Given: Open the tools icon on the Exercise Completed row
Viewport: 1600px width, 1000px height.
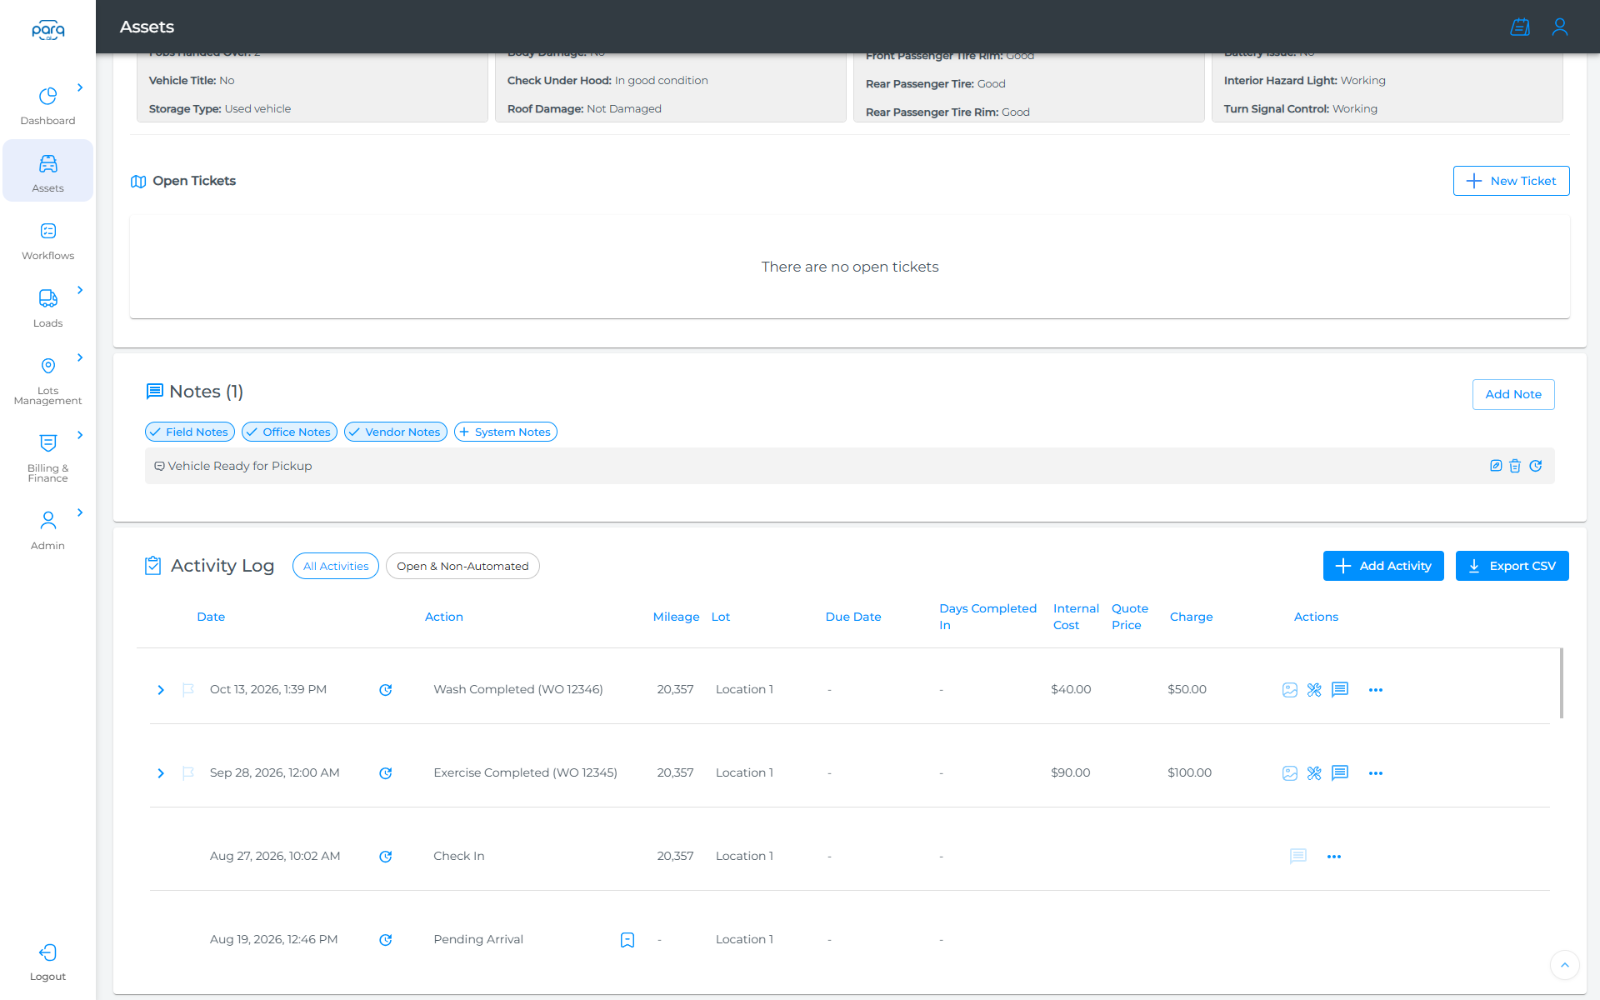Looking at the screenshot, I should [1314, 773].
